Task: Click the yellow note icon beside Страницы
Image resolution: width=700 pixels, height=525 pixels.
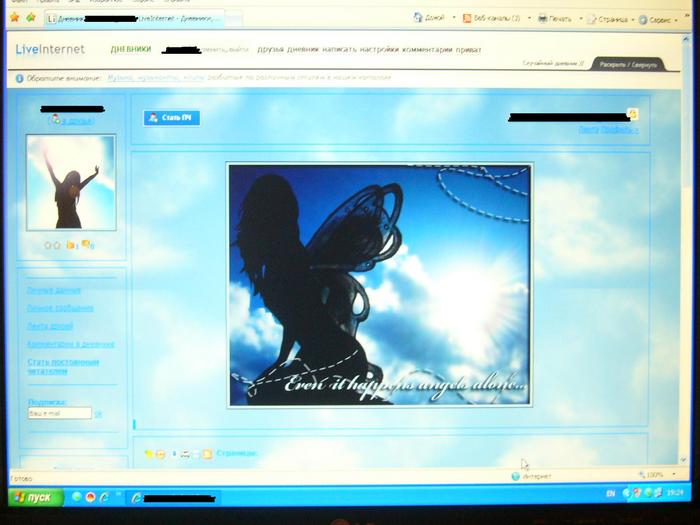Action: 207,454
